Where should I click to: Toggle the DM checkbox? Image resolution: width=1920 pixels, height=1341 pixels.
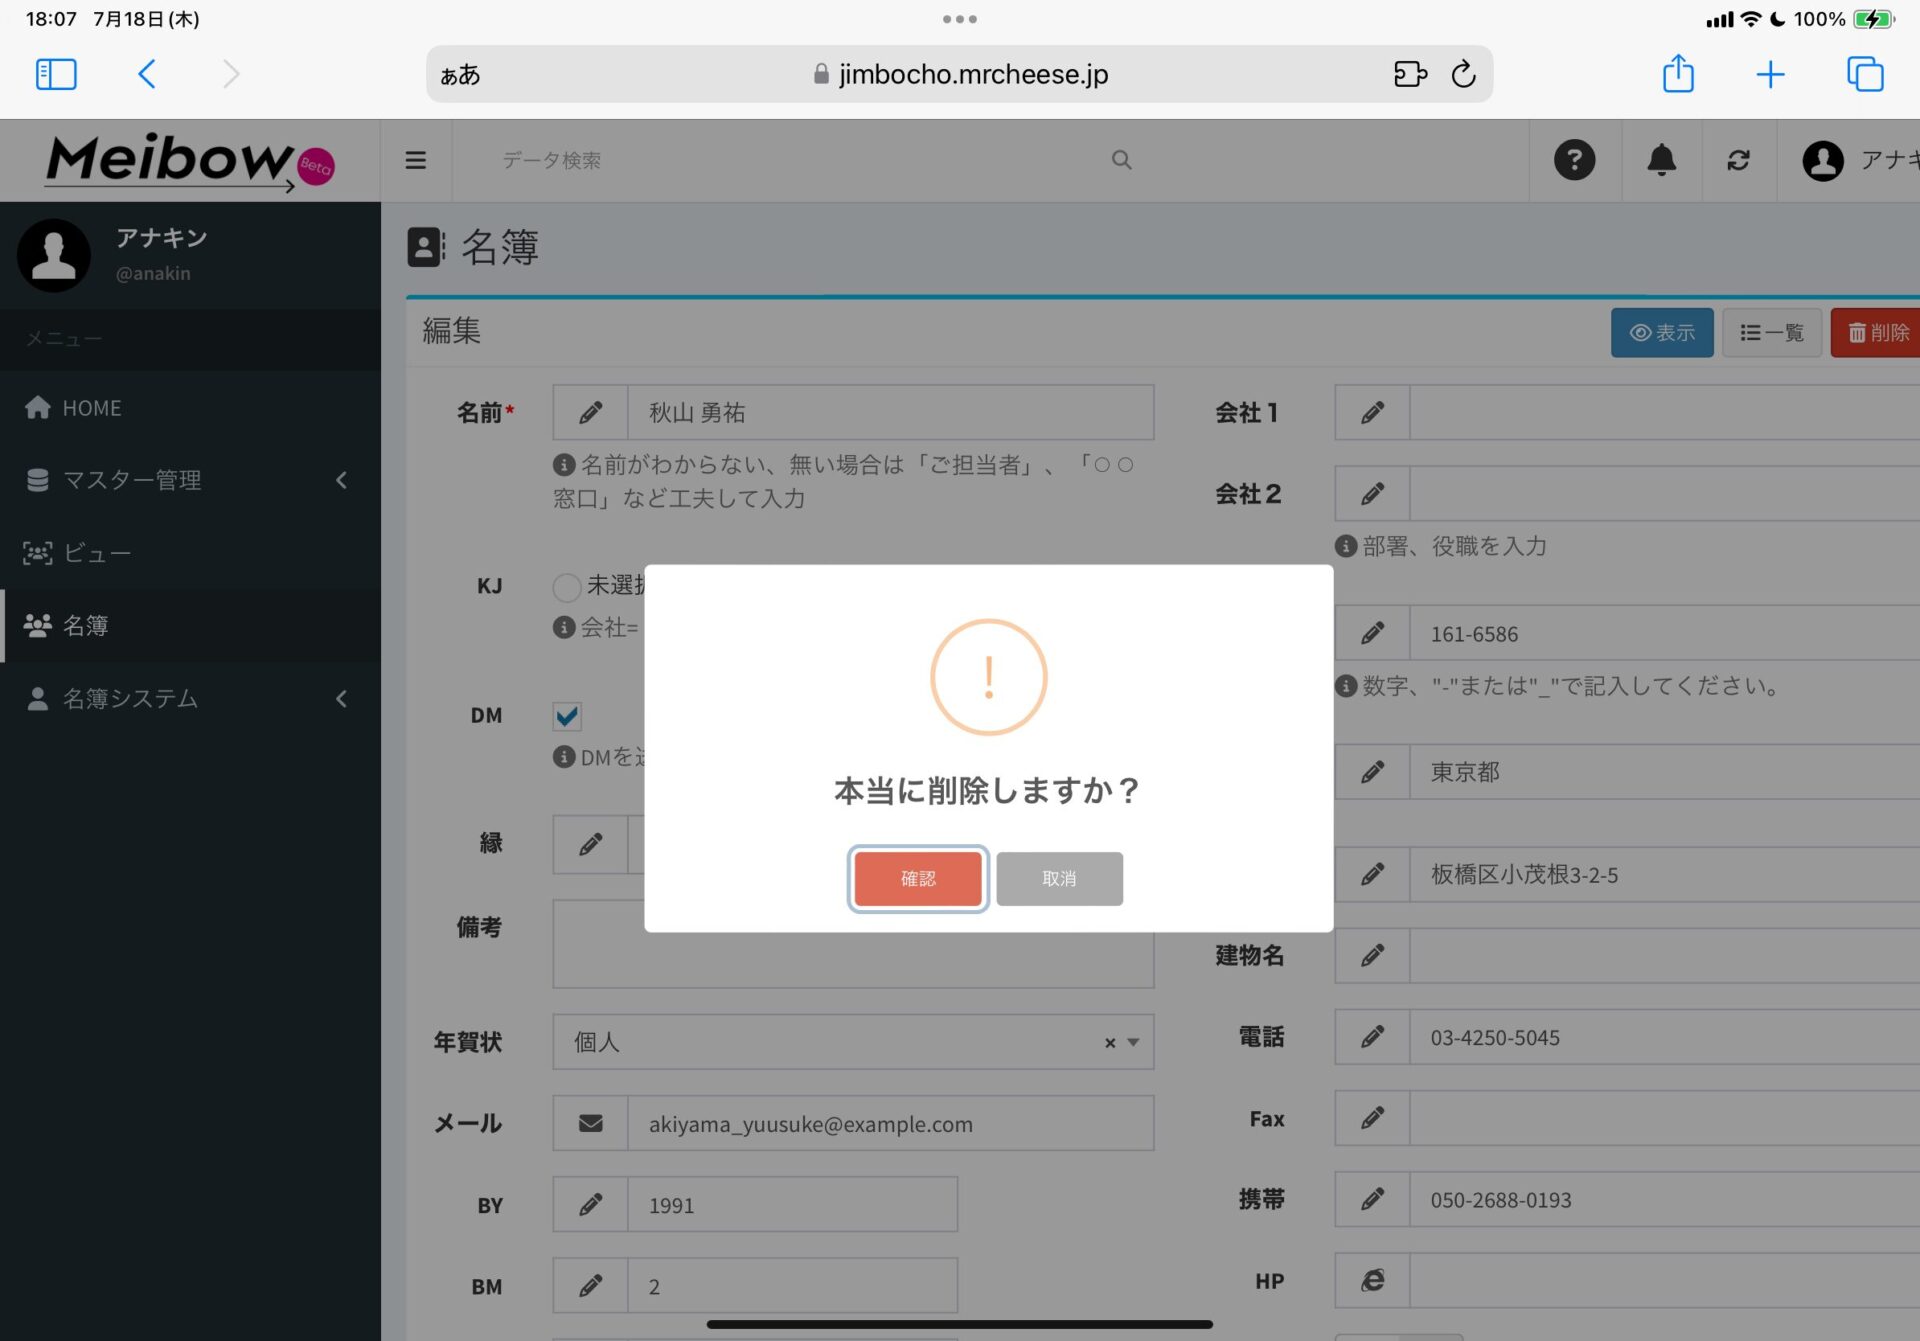[567, 716]
